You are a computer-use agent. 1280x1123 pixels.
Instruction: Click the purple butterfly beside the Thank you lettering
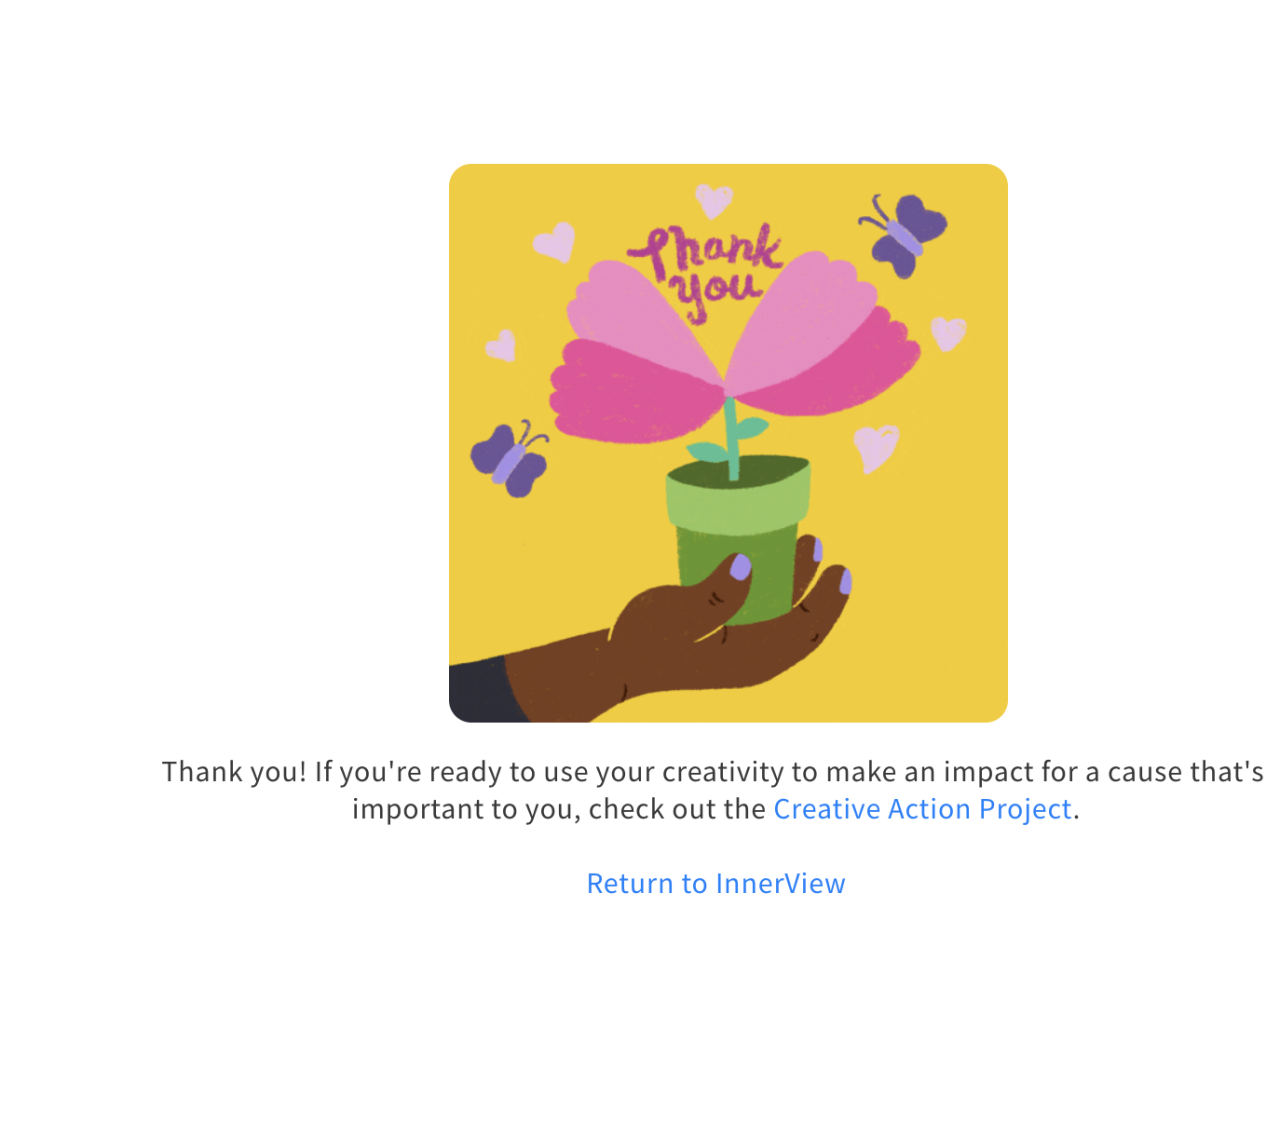(903, 235)
